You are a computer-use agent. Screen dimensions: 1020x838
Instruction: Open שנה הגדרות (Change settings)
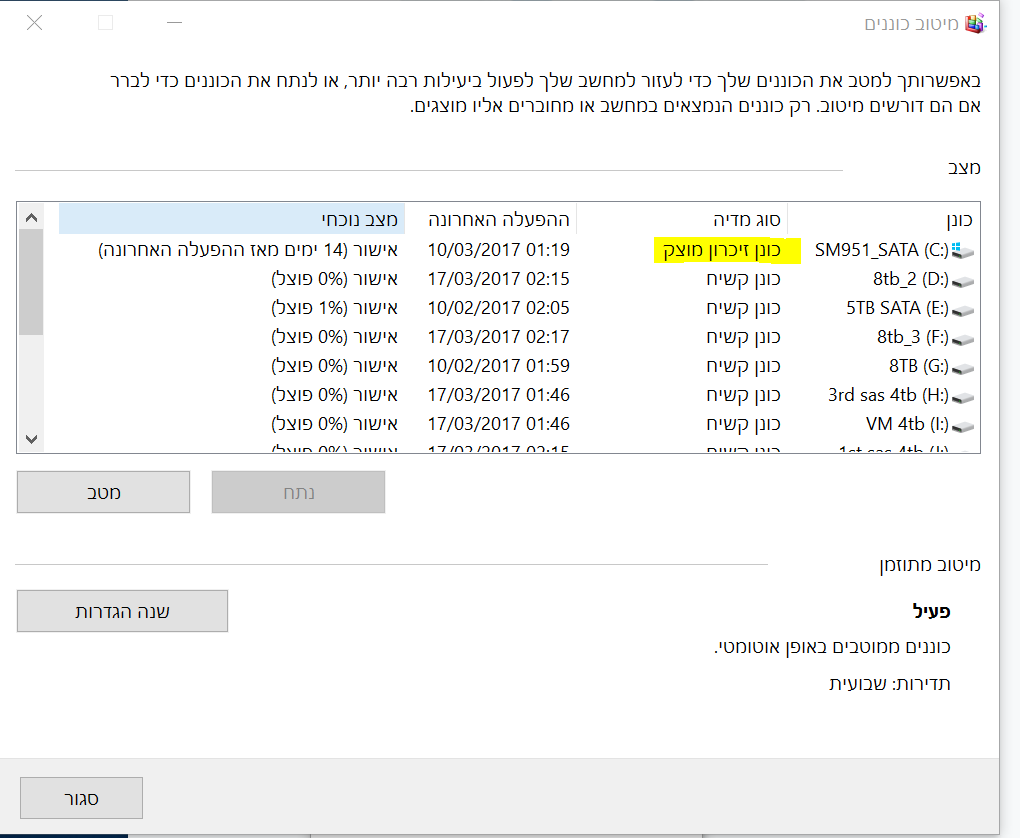click(122, 611)
